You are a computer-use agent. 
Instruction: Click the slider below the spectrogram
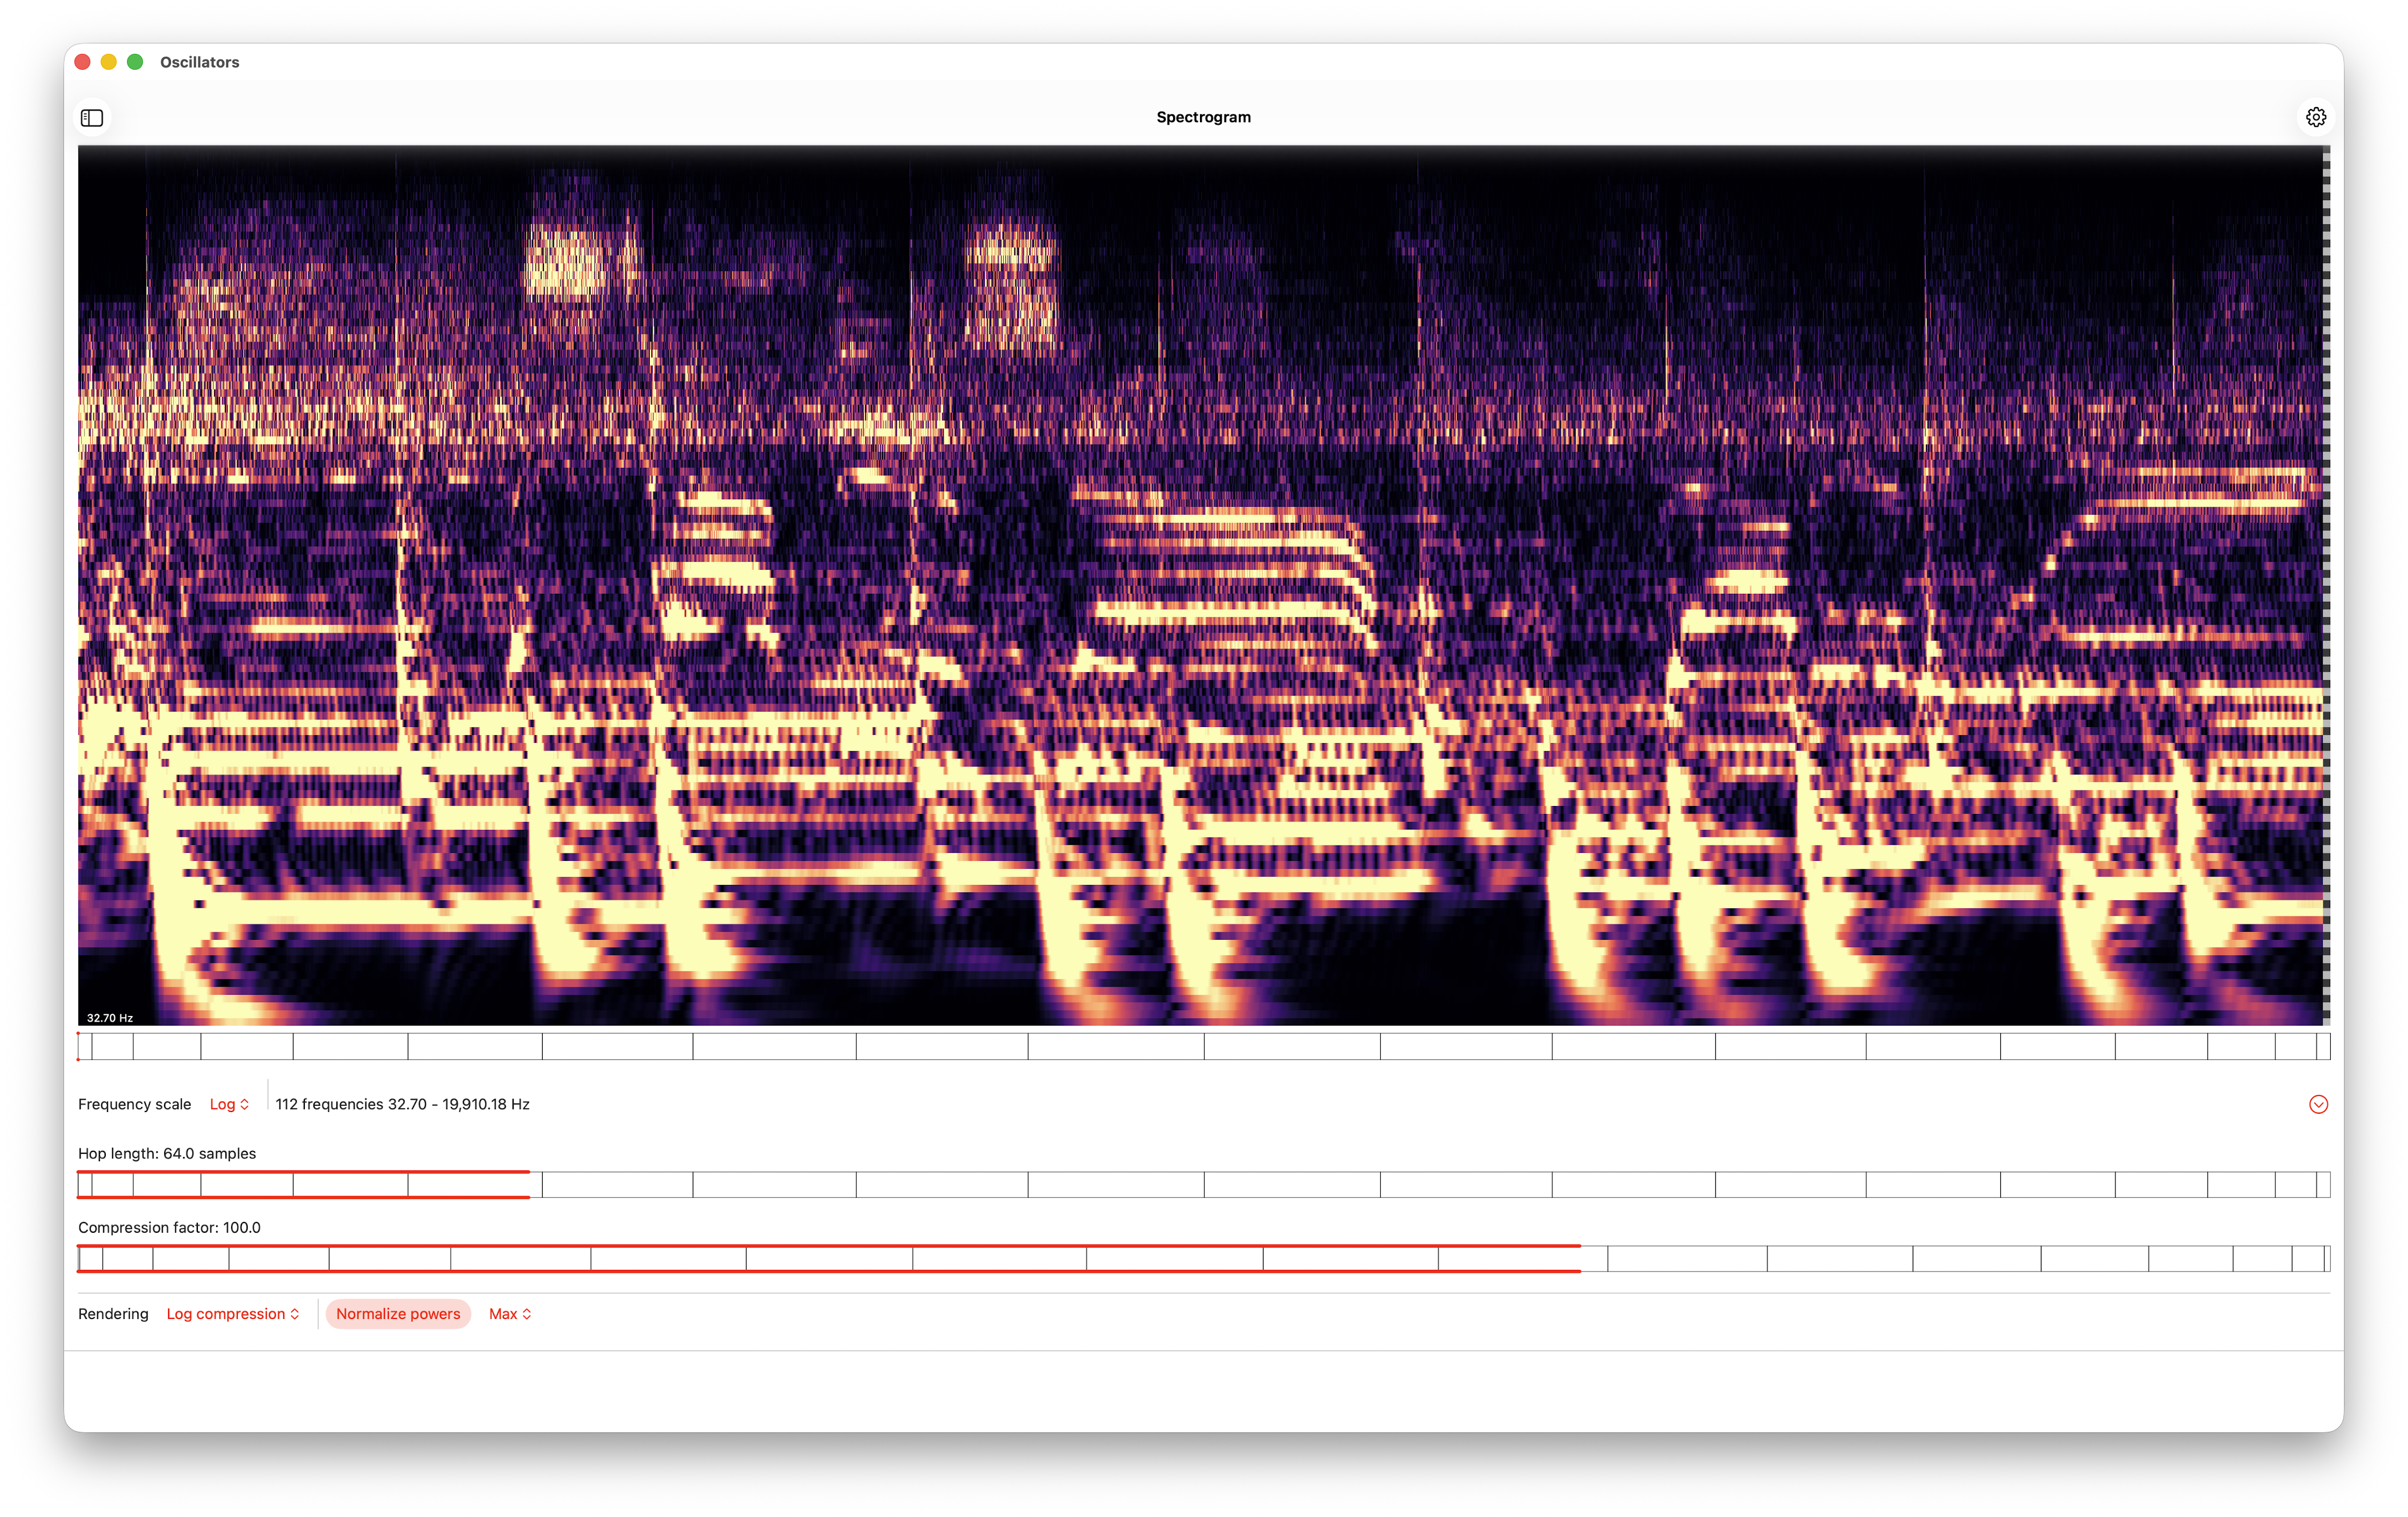click(x=1204, y=1046)
